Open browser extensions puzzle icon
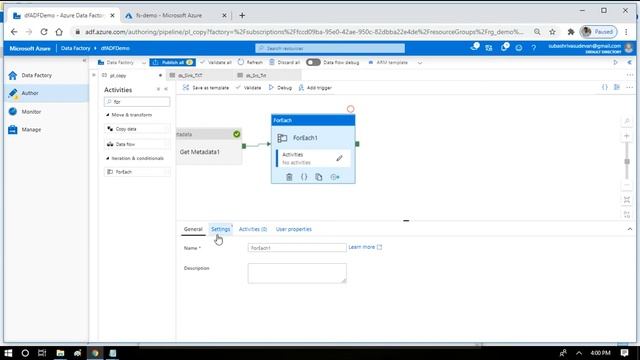This screenshot has width=640, height=360. (x=571, y=32)
